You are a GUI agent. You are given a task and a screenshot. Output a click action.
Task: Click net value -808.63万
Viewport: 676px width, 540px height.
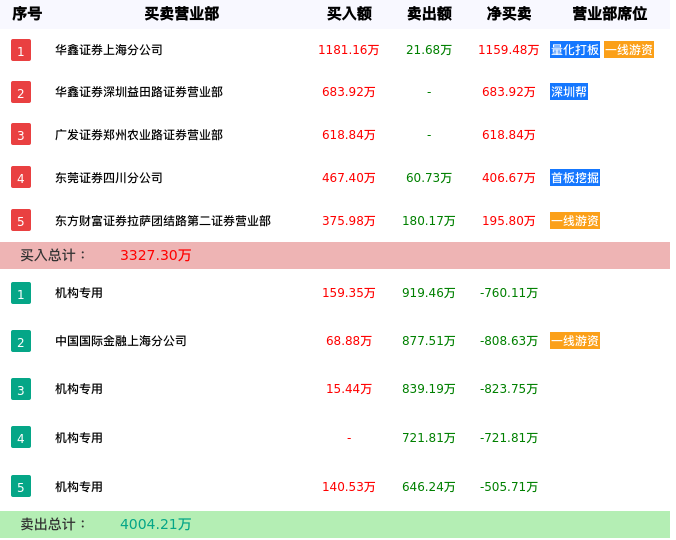coord(509,341)
